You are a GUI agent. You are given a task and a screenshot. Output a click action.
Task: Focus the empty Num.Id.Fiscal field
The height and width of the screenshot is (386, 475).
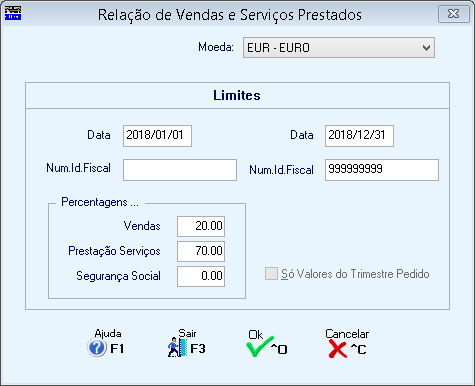click(x=180, y=170)
